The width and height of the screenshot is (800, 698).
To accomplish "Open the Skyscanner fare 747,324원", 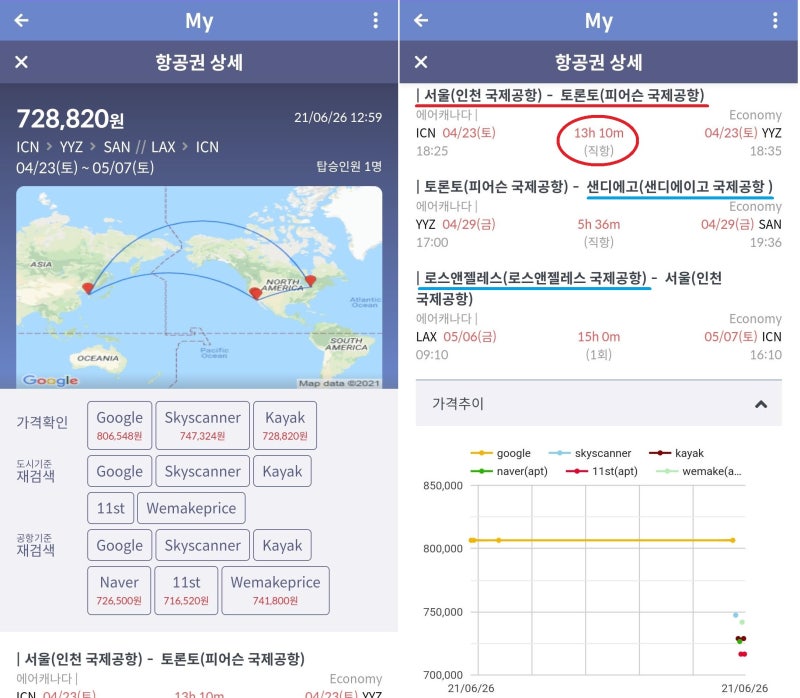I will pyautogui.click(x=203, y=424).
